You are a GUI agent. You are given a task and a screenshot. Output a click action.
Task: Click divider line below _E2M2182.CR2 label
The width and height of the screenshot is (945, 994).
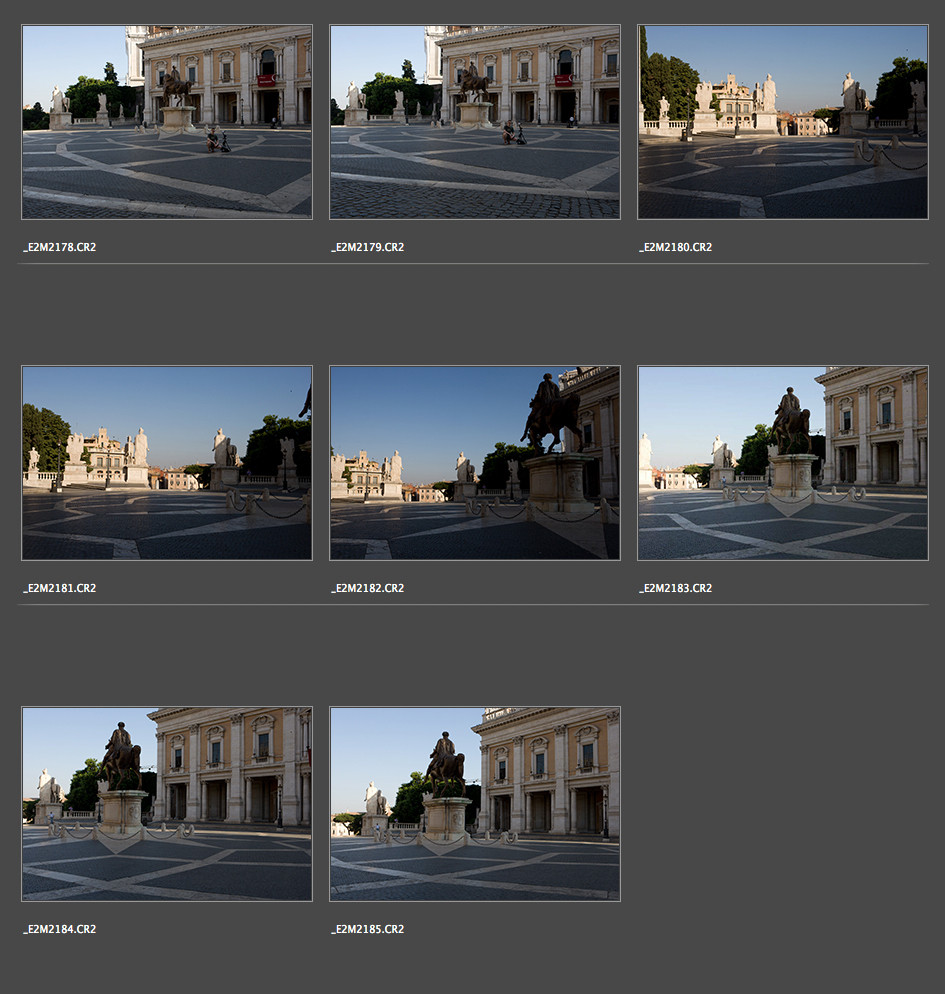point(475,605)
